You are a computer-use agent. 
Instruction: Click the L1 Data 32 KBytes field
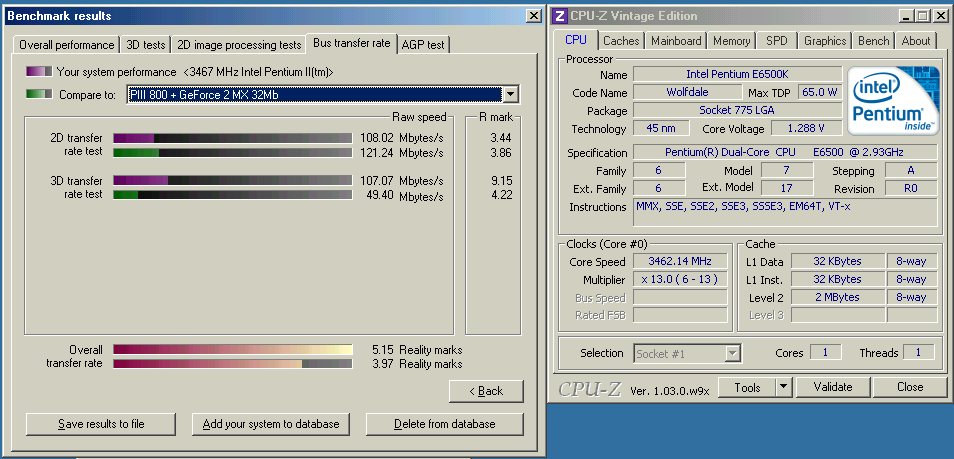tap(837, 262)
